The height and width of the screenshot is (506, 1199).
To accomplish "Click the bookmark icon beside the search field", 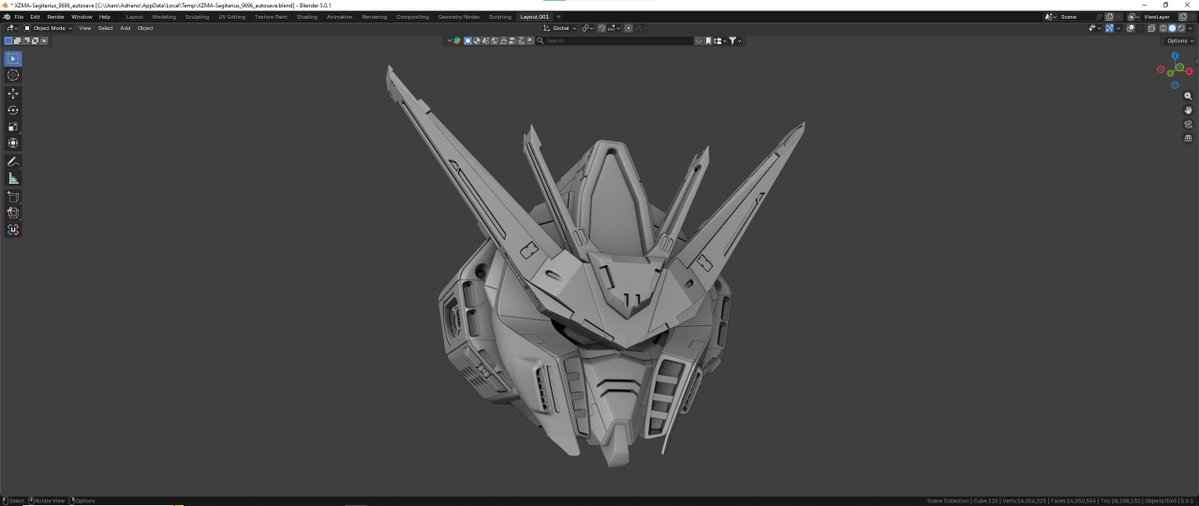I will 708,41.
